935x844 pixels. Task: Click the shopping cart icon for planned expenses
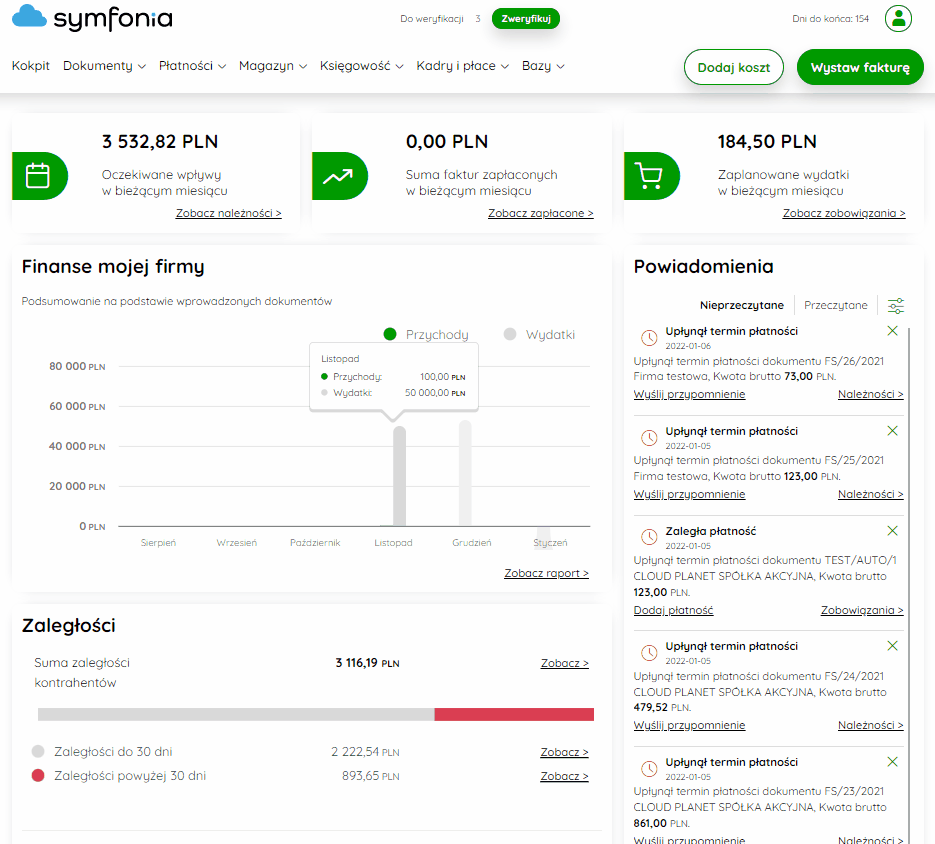[x=651, y=176]
